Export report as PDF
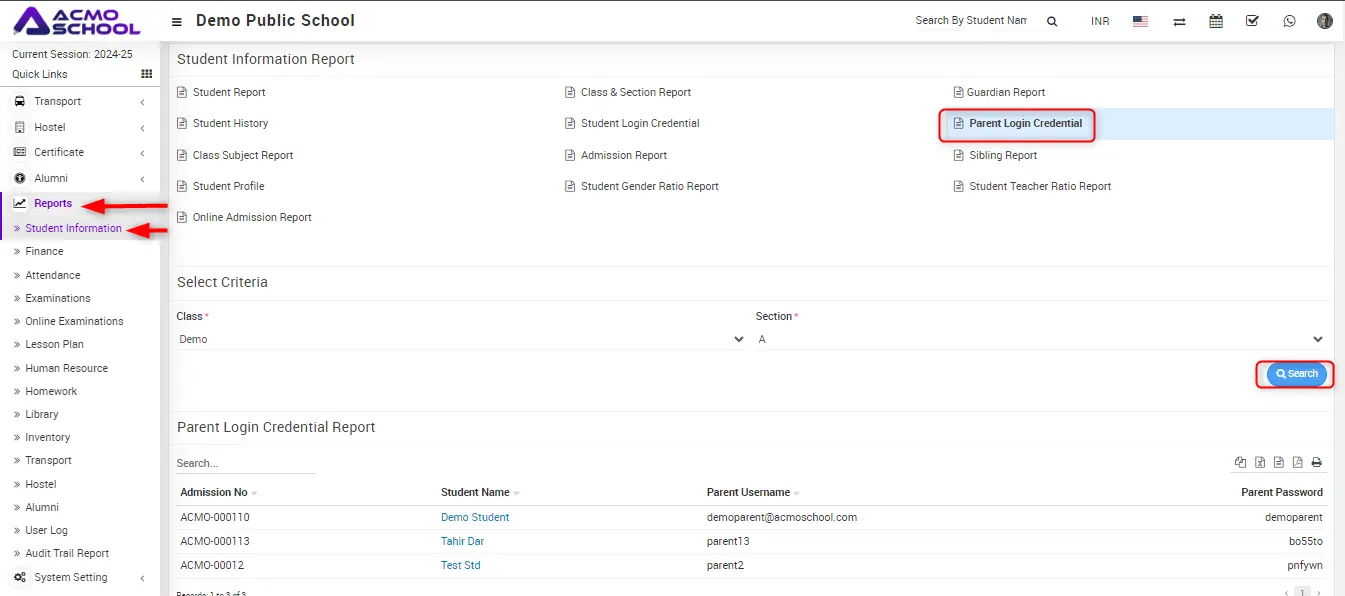Image resolution: width=1345 pixels, height=596 pixels. (1297, 462)
